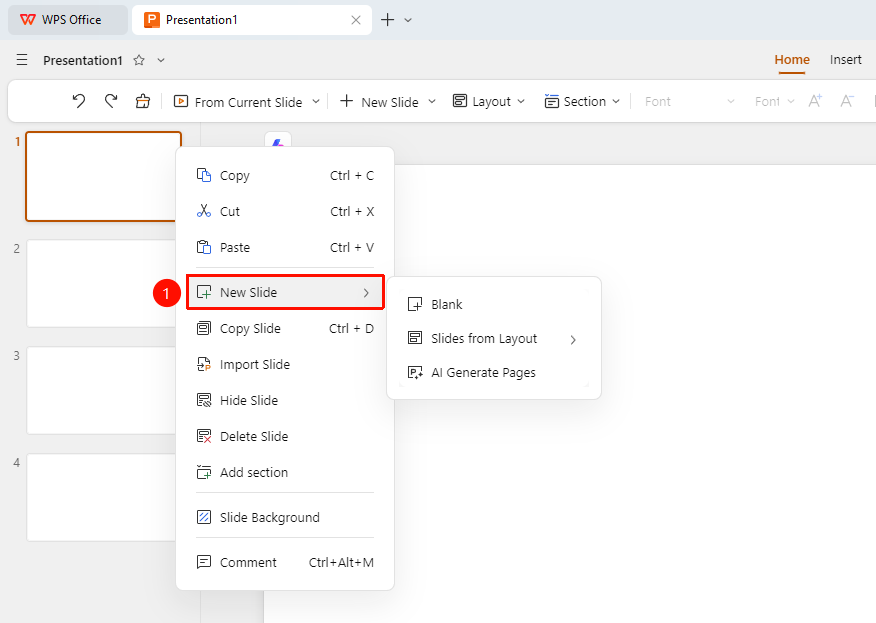The height and width of the screenshot is (623, 876).
Task: Click the decrease font size icon
Action: pyautogui.click(x=847, y=101)
